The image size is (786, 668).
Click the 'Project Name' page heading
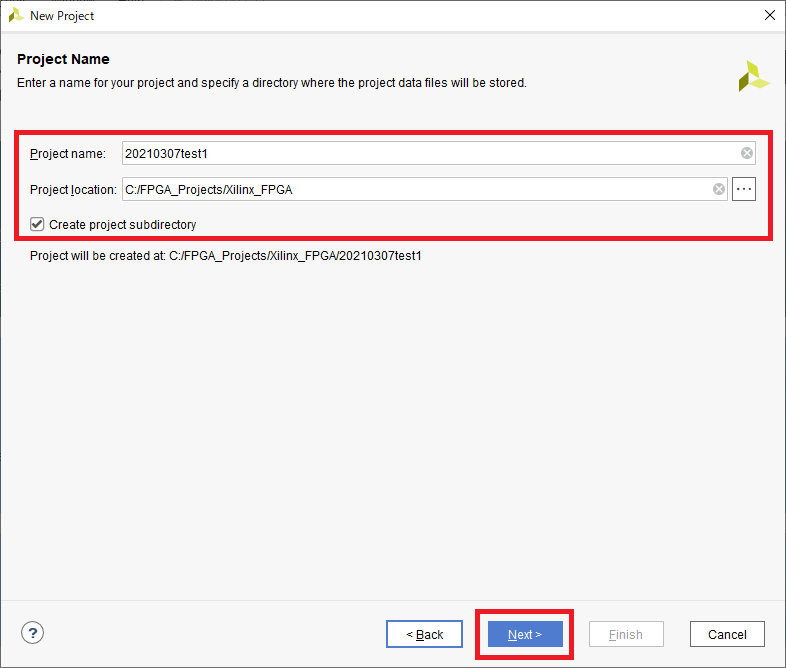[x=63, y=59]
